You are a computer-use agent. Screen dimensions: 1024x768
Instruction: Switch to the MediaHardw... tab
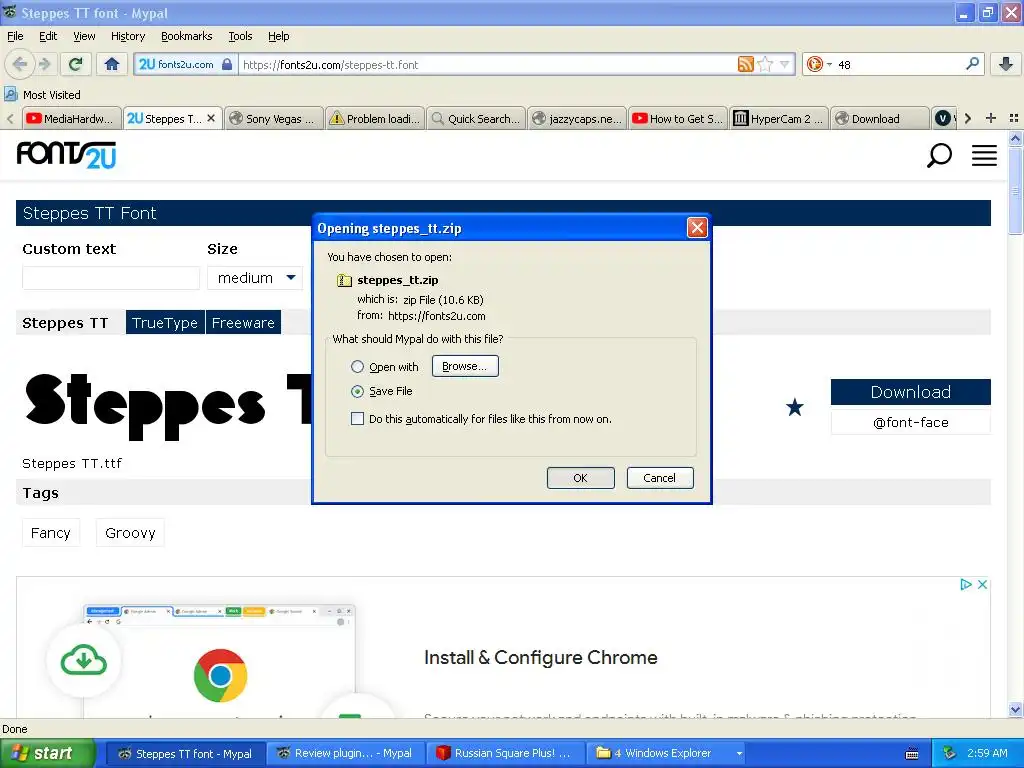pyautogui.click(x=72, y=118)
